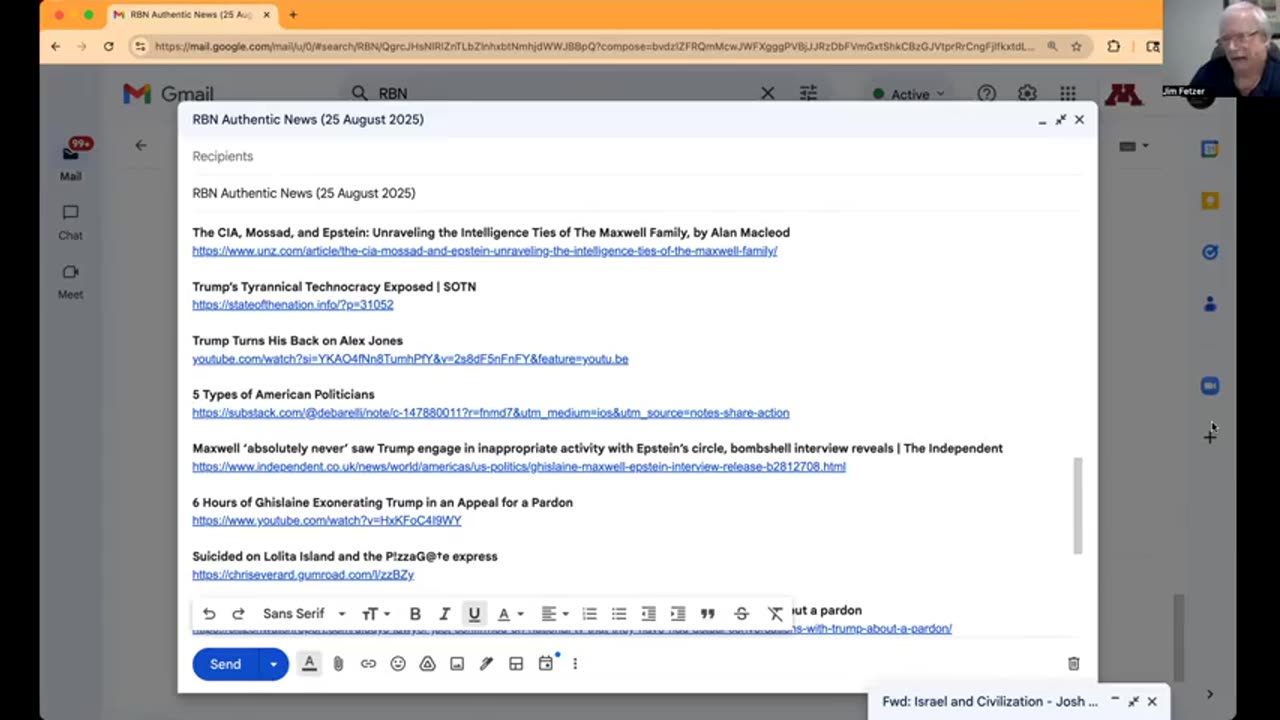The image size is (1280, 720).
Task: Open Mail in Gmail sidebar
Action: point(70,161)
